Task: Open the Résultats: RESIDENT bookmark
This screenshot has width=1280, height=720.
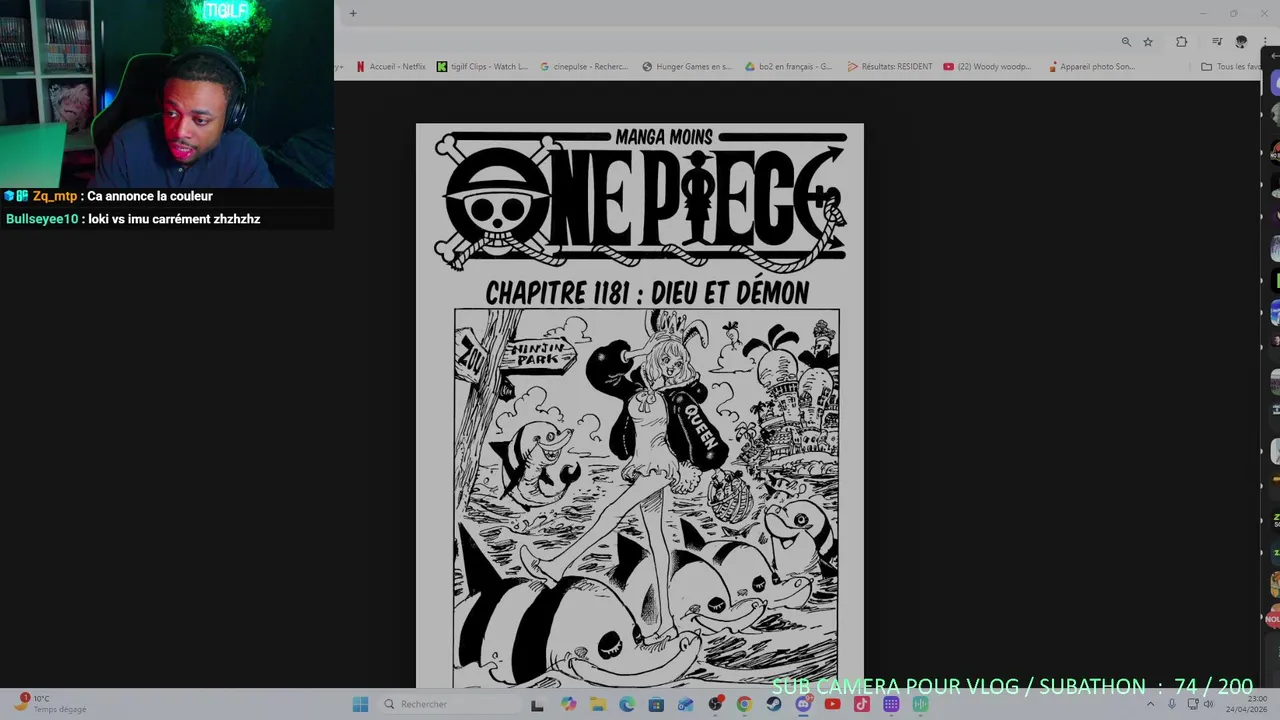Action: [x=890, y=67]
